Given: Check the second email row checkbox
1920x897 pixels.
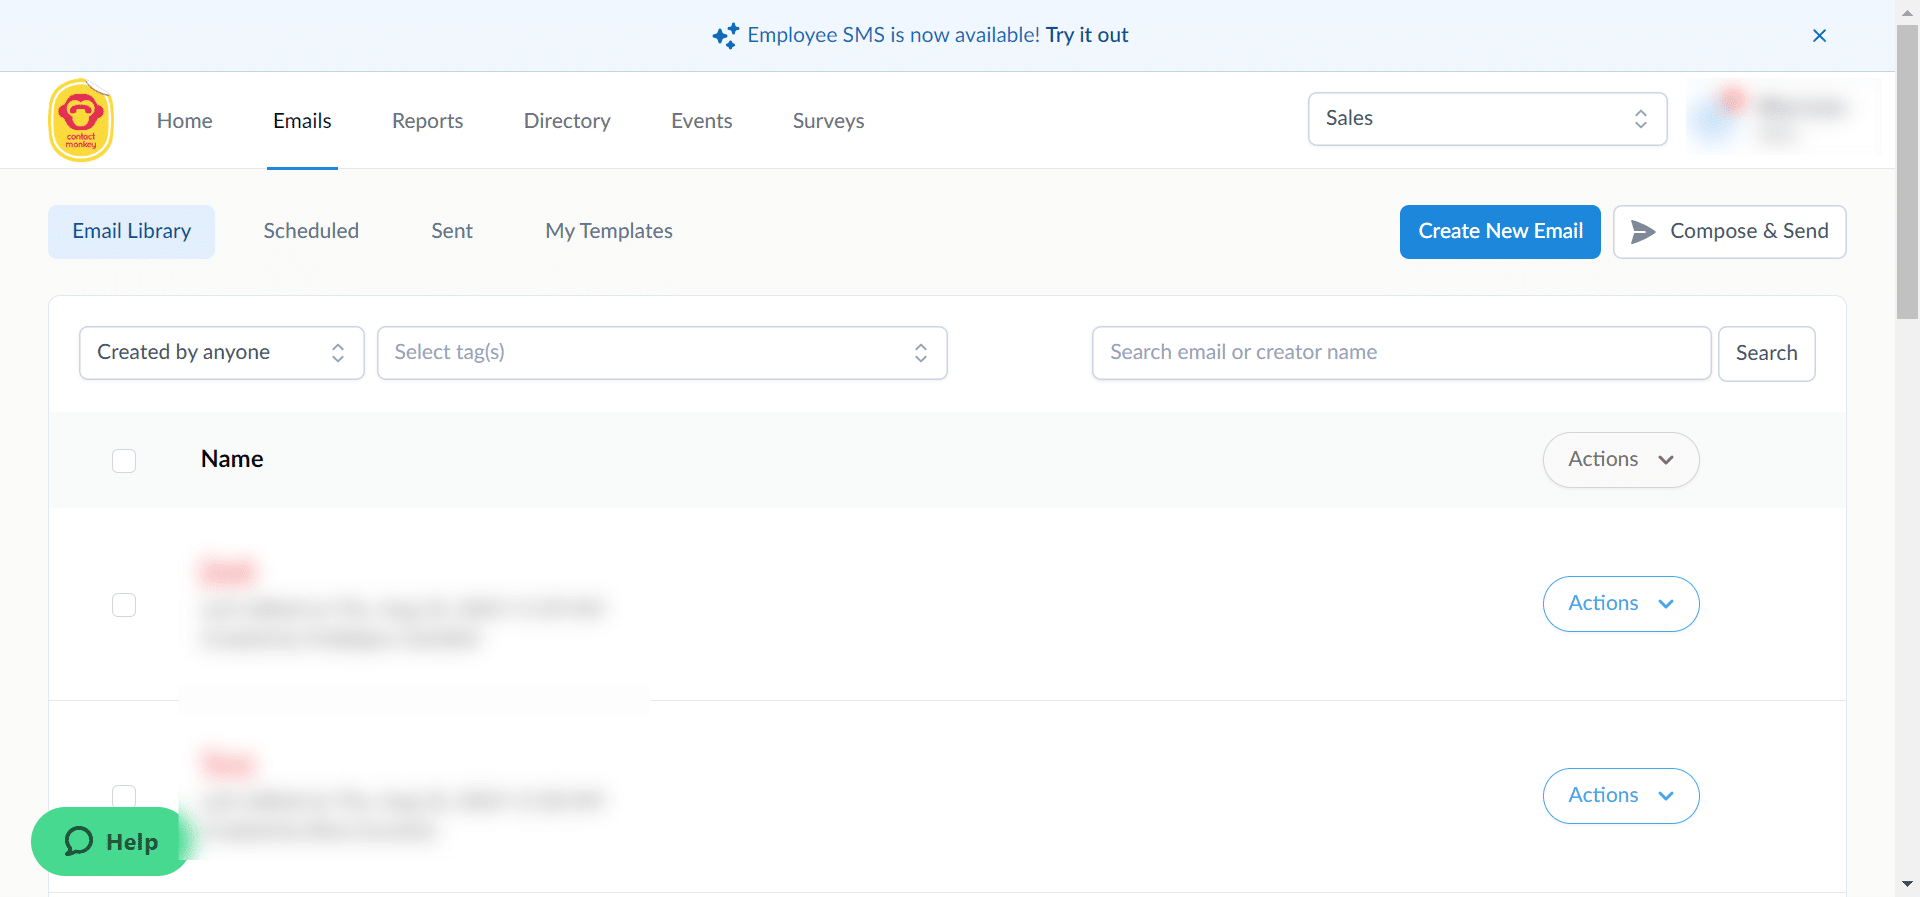Looking at the screenshot, I should click(124, 795).
